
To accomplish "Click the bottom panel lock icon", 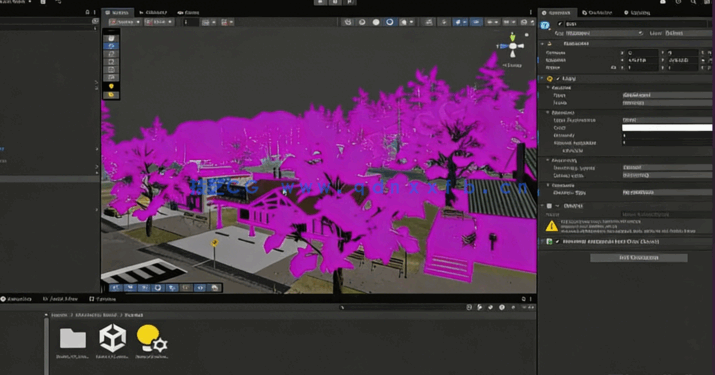I will 523,299.
